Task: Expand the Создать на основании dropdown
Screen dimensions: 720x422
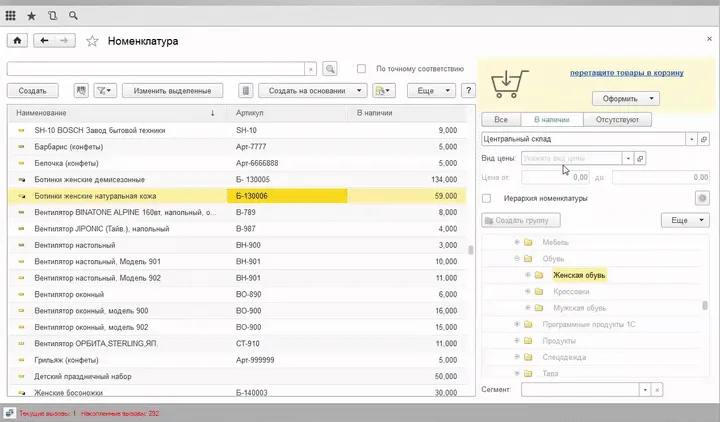Action: point(311,90)
